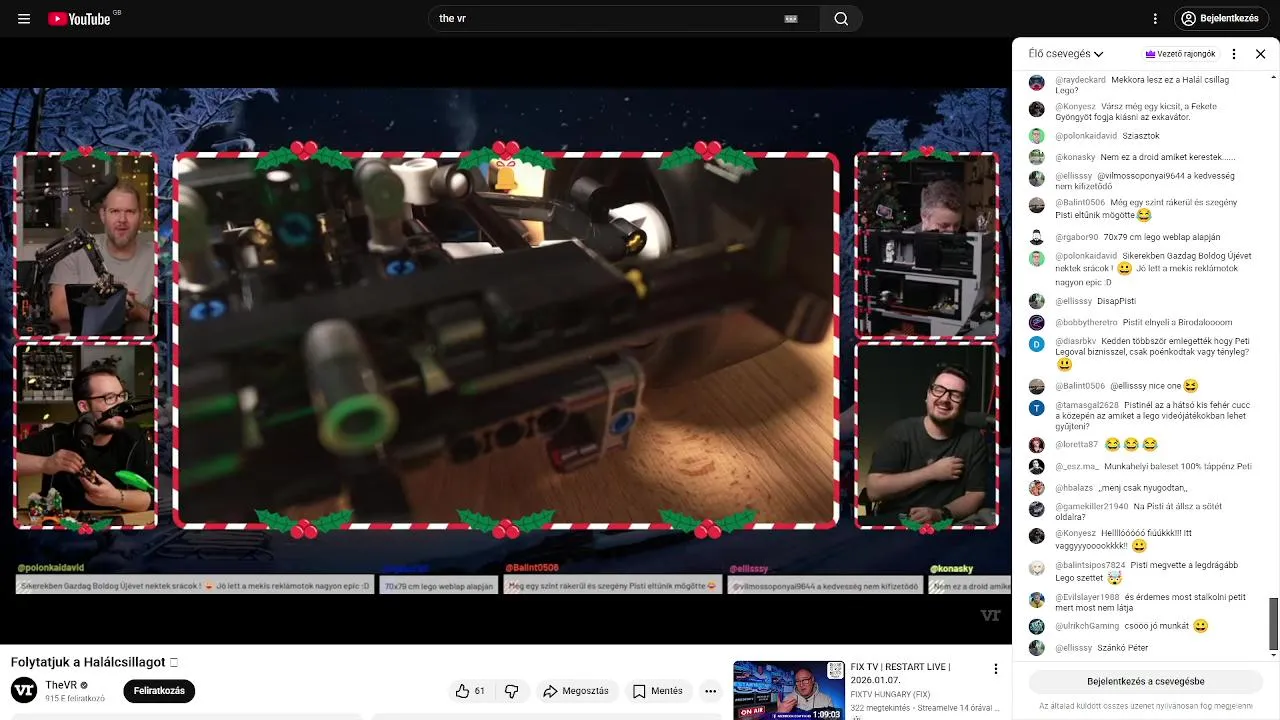Click chat message 'Munkahelyi baleset 100% táppénz Peti'

(1178, 466)
